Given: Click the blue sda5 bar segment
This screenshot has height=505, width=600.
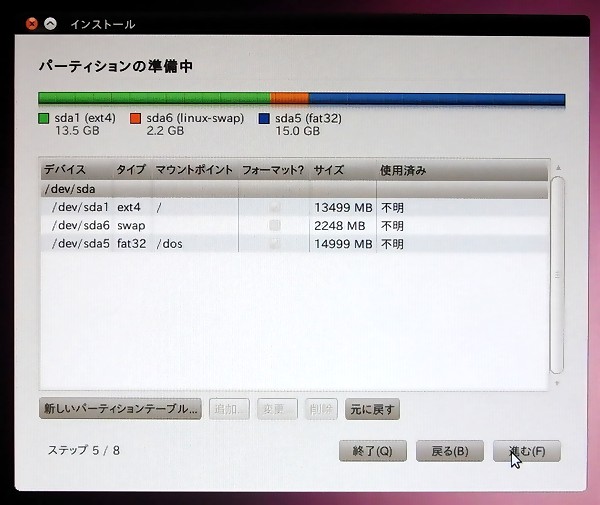Looking at the screenshot, I should [x=437, y=99].
